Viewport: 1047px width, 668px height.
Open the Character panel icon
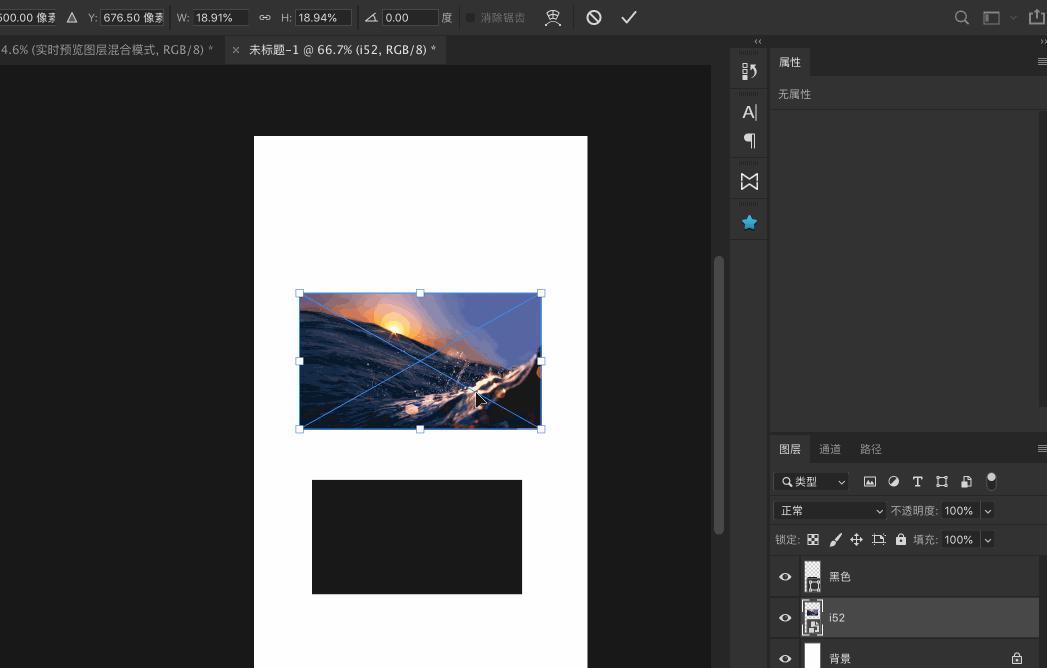[x=748, y=111]
